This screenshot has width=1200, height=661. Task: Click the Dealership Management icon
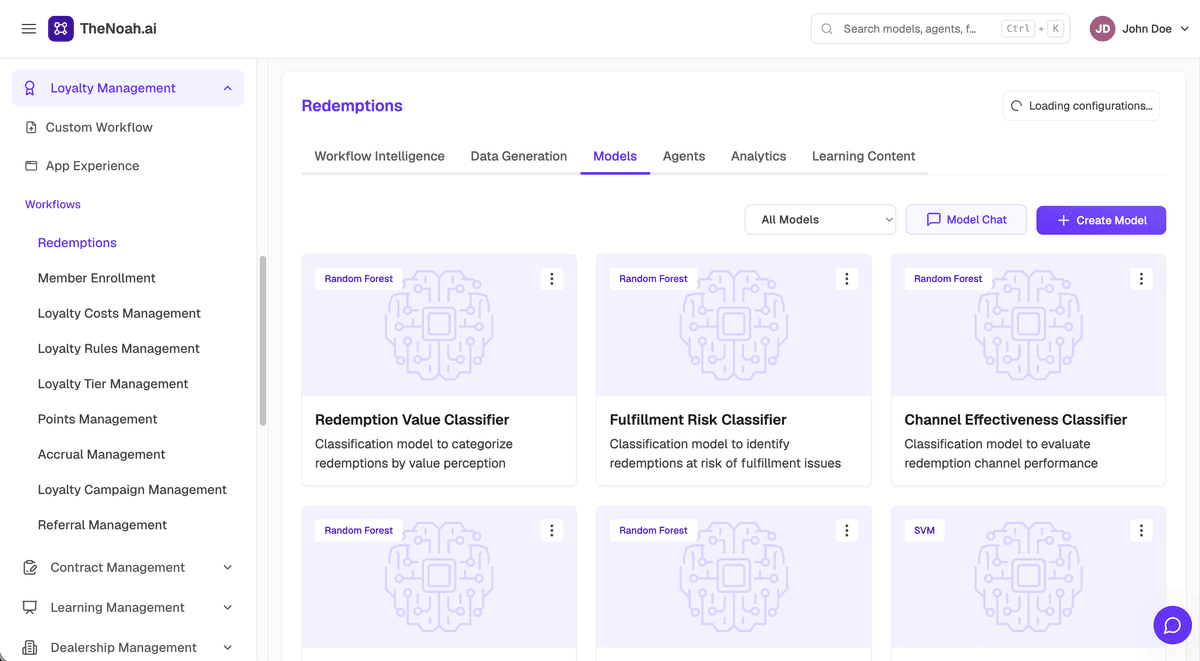[30, 647]
